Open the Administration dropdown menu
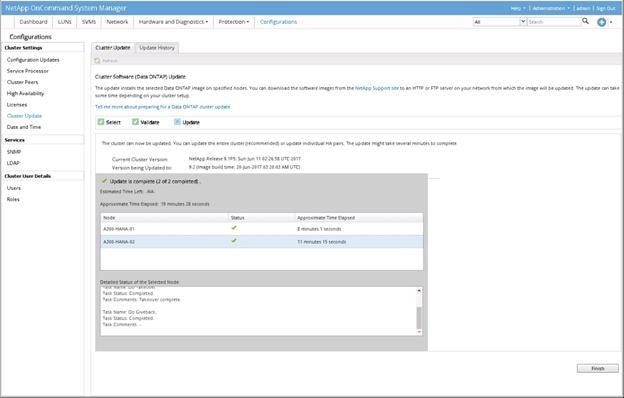Viewport: 624px width, 398px height. coord(551,8)
